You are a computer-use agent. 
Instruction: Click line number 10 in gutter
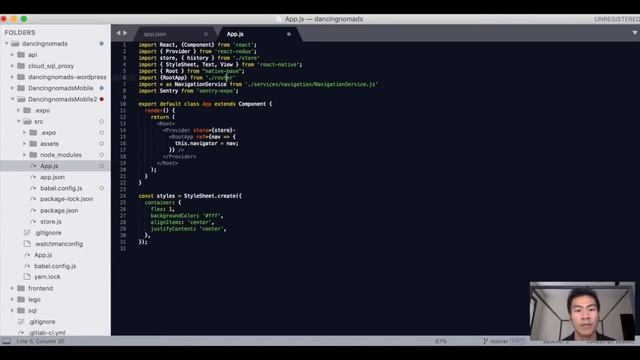pyautogui.click(x=123, y=104)
